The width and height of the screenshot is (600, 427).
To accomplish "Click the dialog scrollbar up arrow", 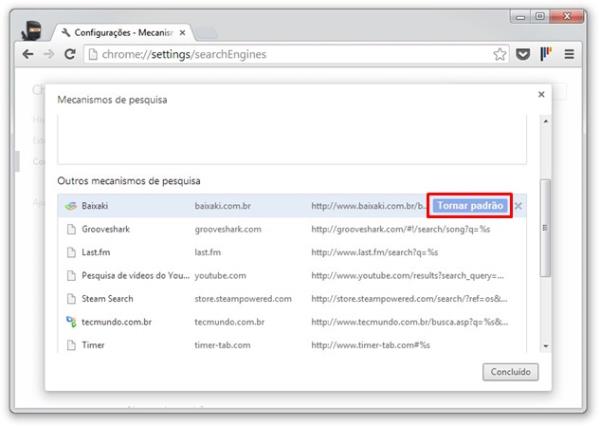I will pyautogui.click(x=546, y=121).
